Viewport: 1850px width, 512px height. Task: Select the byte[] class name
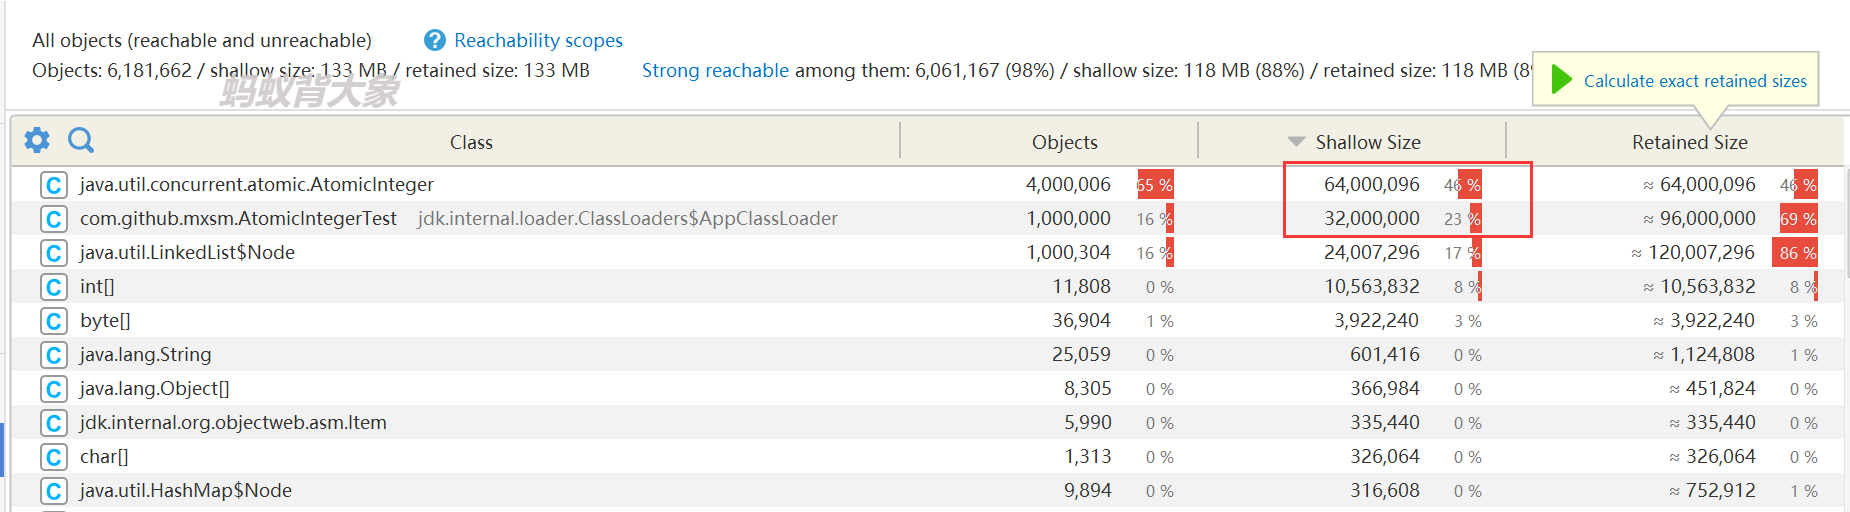pos(105,320)
